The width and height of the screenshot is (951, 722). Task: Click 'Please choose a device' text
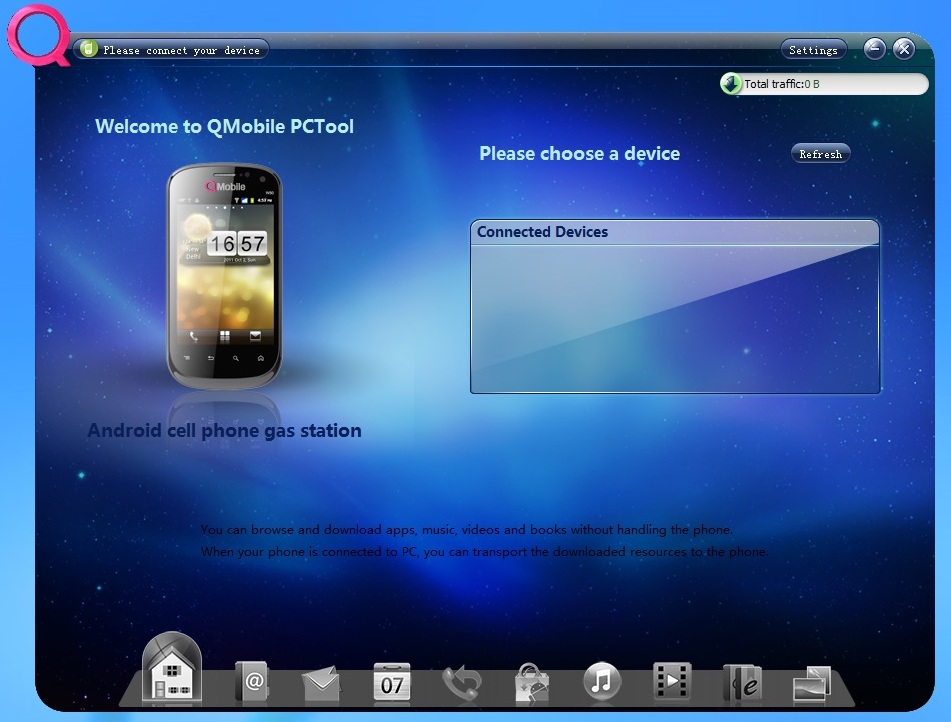(x=579, y=154)
